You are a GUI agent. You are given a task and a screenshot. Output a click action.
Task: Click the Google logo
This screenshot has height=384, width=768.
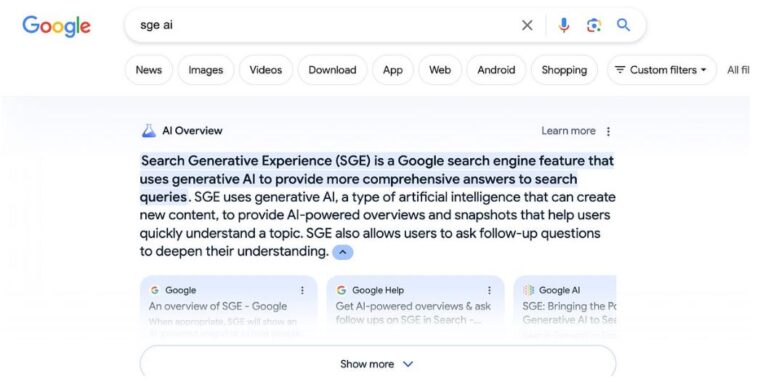tap(56, 26)
